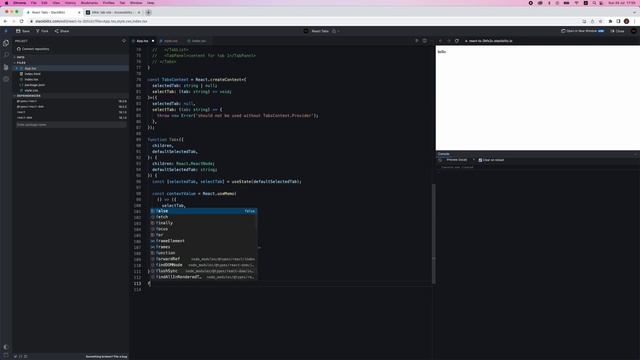Choose the 'for' autocomplete suggestion

(x=203, y=235)
